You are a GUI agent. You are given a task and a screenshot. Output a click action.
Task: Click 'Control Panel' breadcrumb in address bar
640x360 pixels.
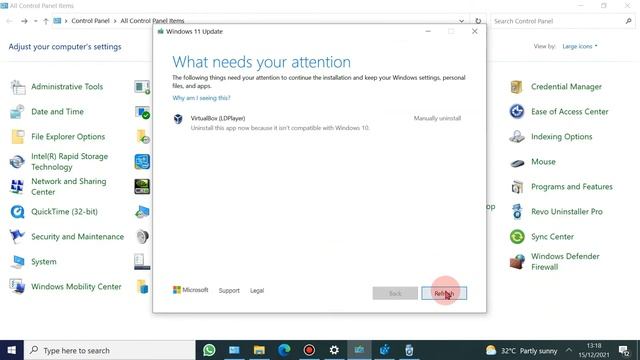tap(90, 21)
